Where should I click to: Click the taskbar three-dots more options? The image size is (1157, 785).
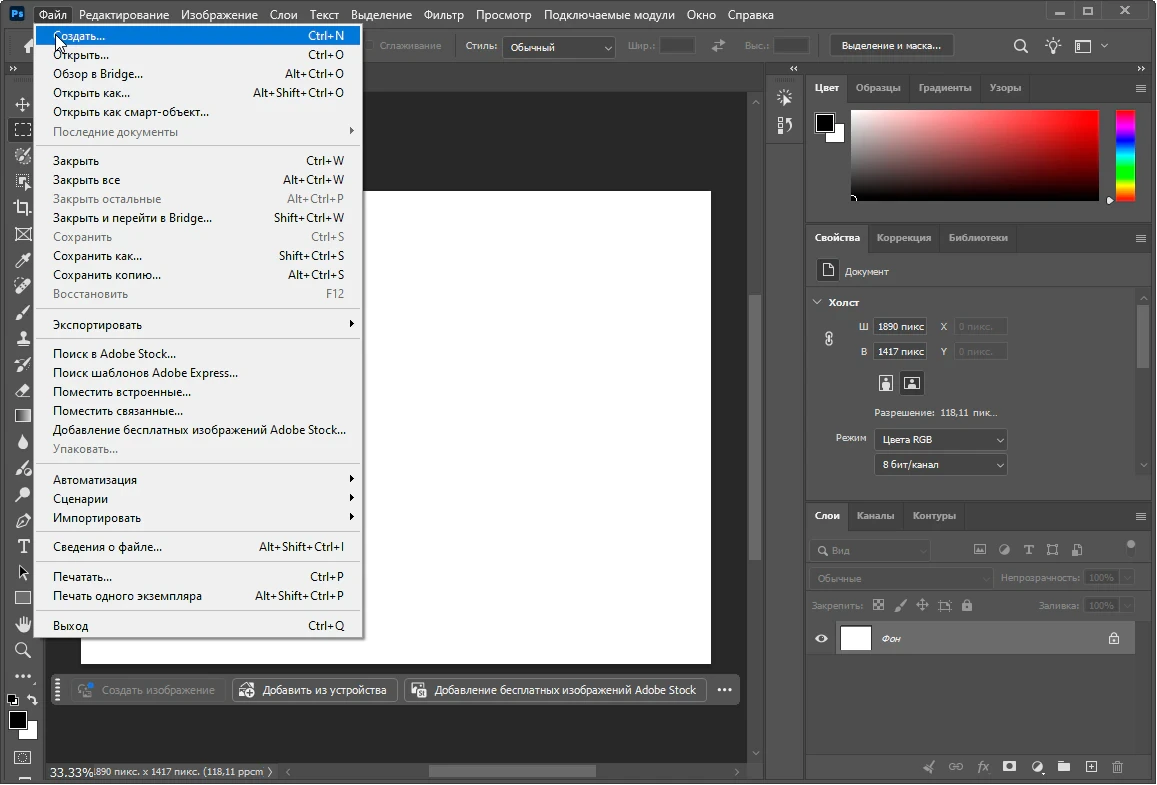tap(725, 690)
